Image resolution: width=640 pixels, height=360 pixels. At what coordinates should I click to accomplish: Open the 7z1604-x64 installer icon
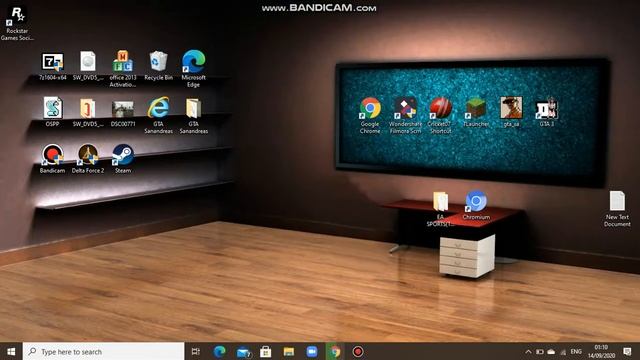[53, 65]
